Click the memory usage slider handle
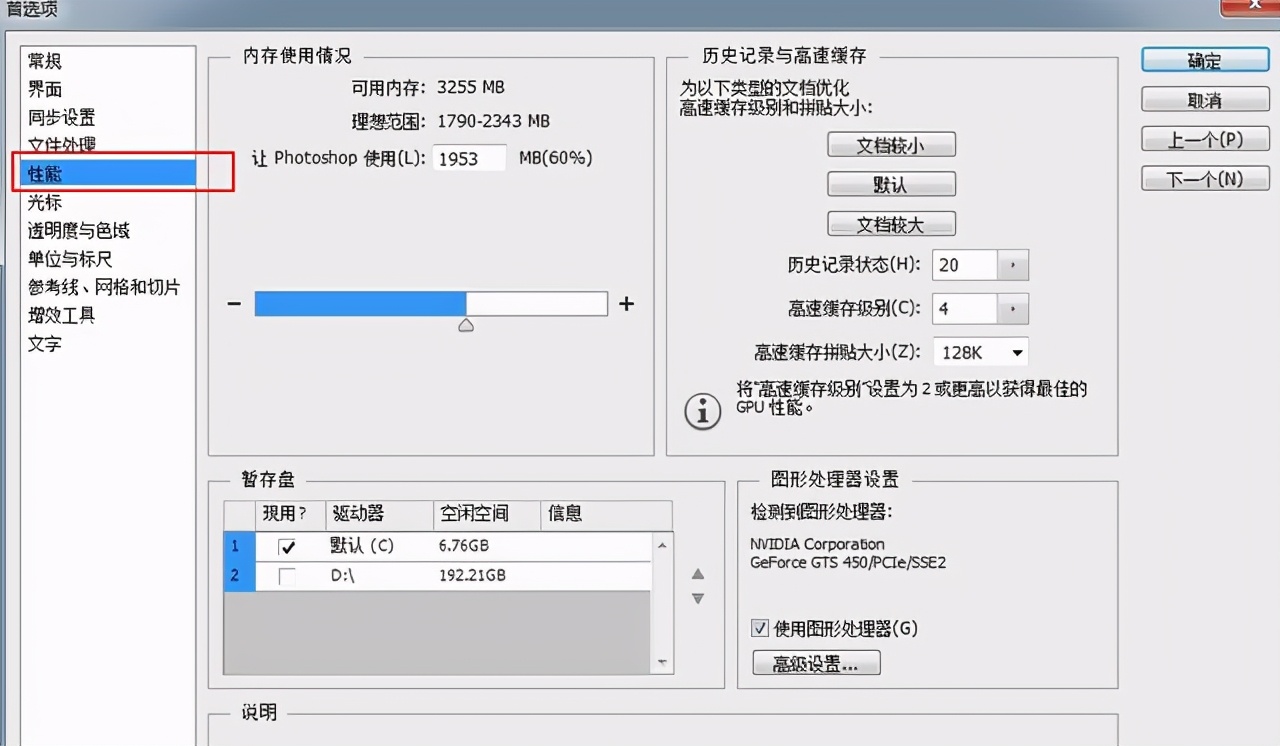The image size is (1280, 746). [465, 324]
